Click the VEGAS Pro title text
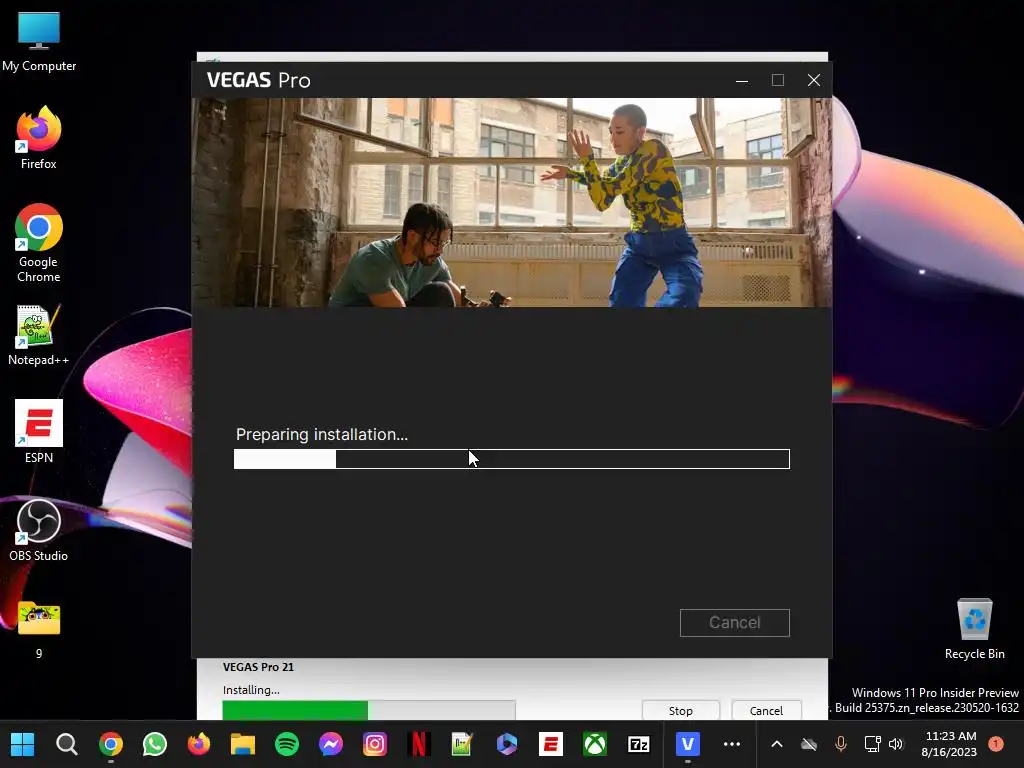 [x=259, y=80]
